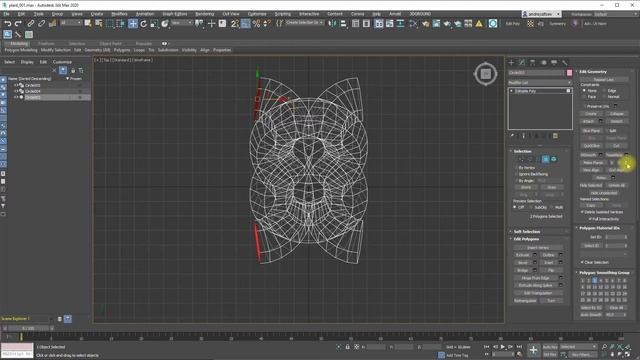Click the time slider handle
This screenshot has height=360, width=640.
coord(29,328)
